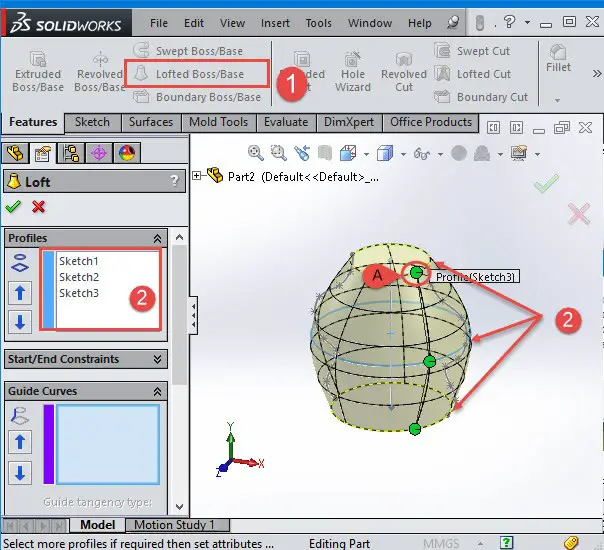Image resolution: width=604 pixels, height=550 pixels.
Task: Click the PropertyManager scrollbar down arrow
Action: tap(180, 507)
